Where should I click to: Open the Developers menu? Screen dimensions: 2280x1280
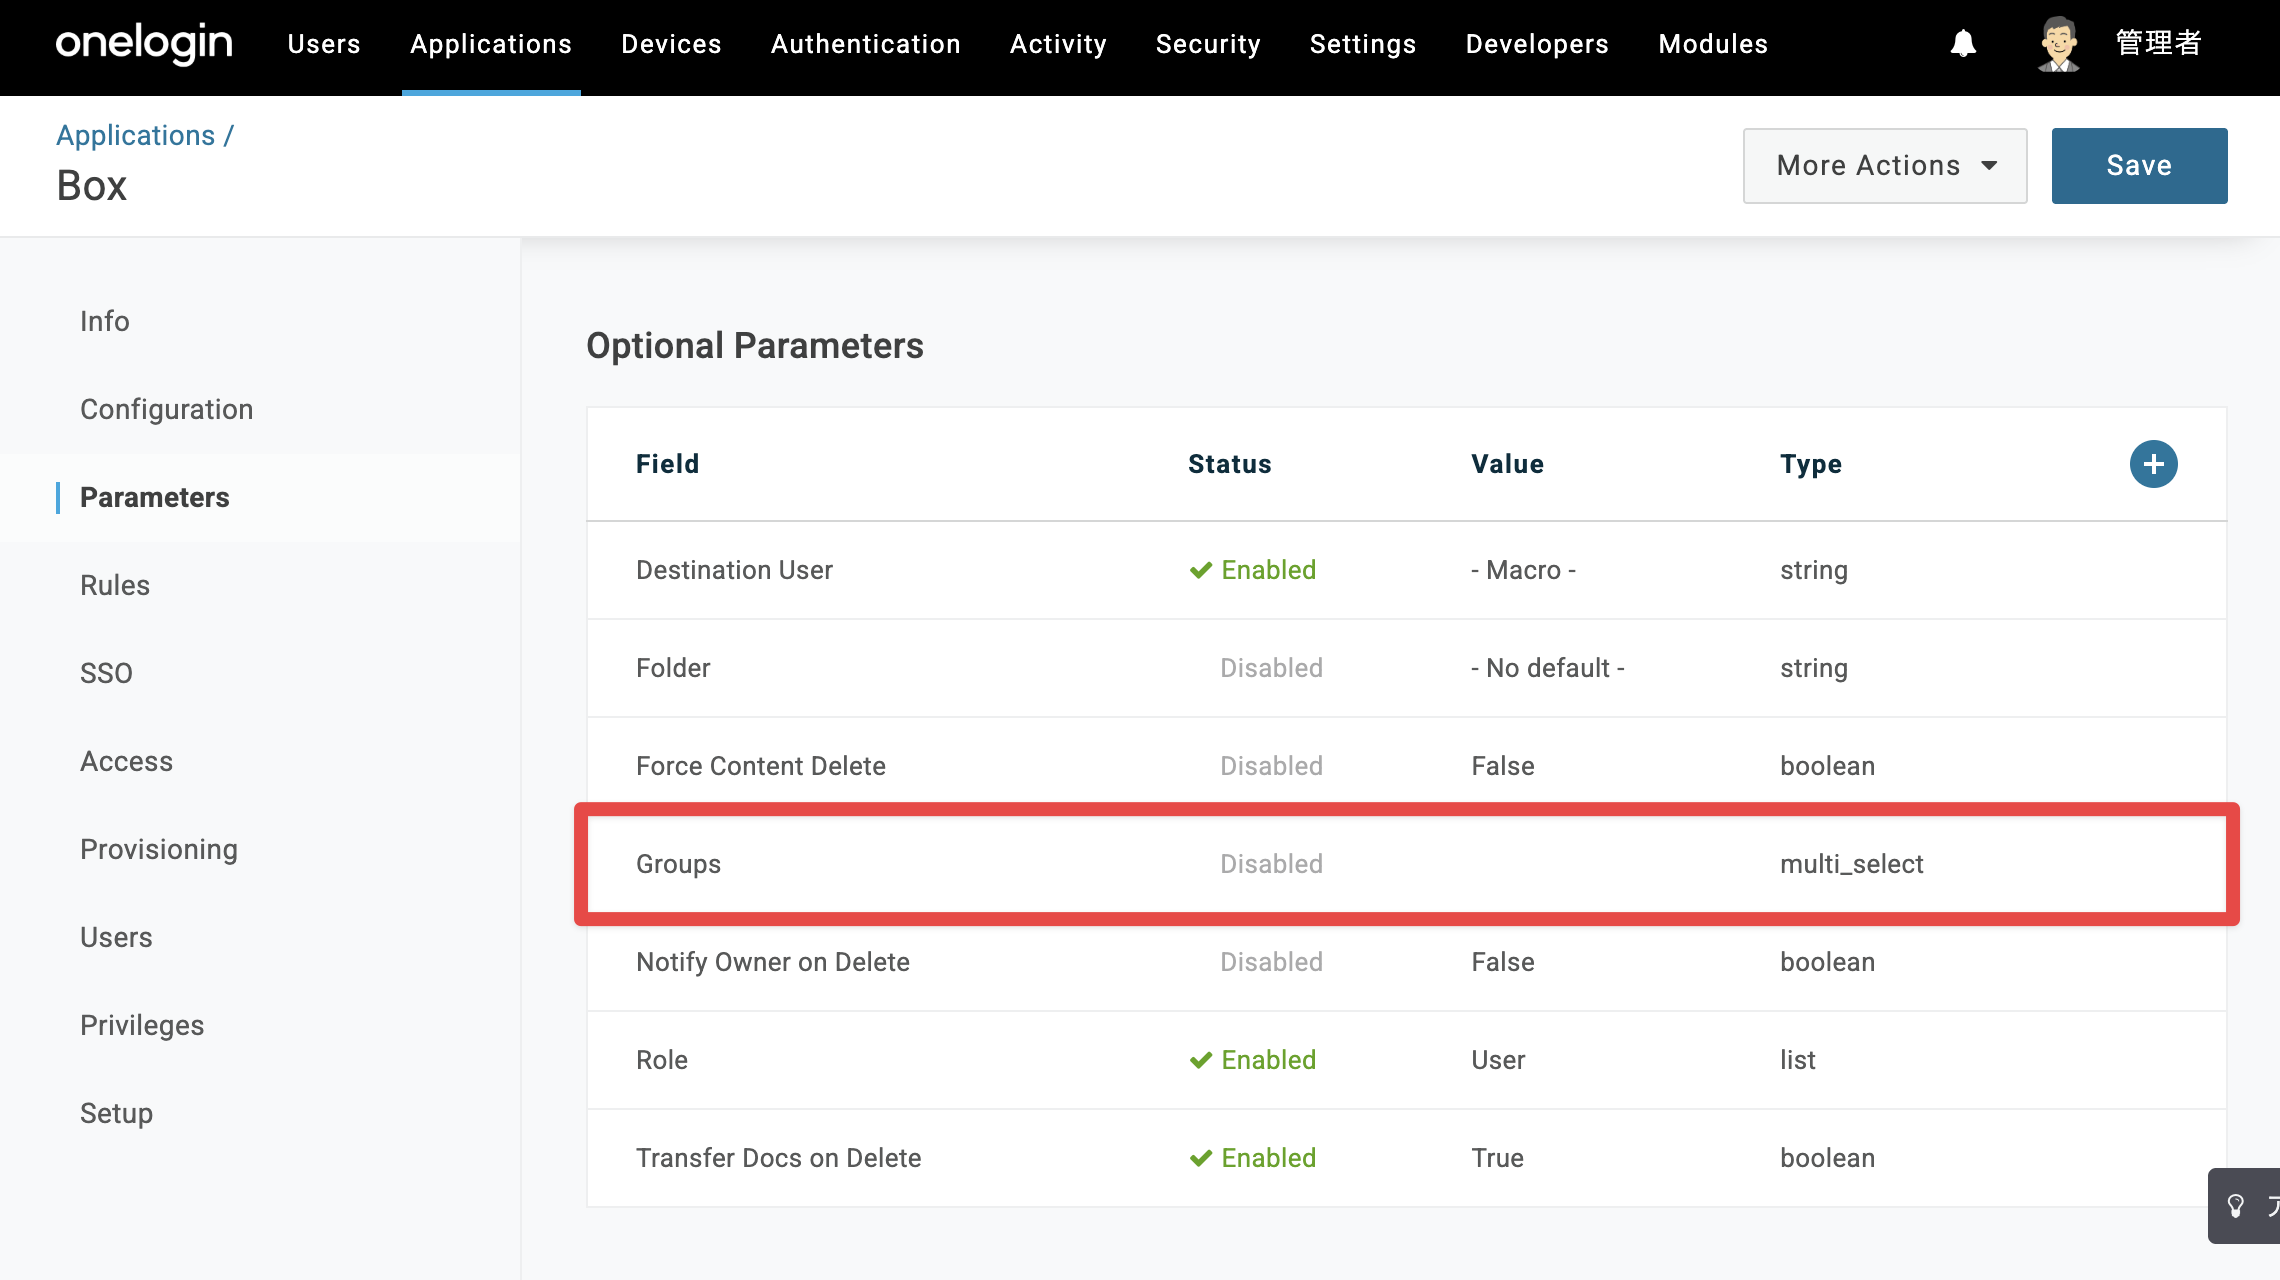click(x=1537, y=44)
